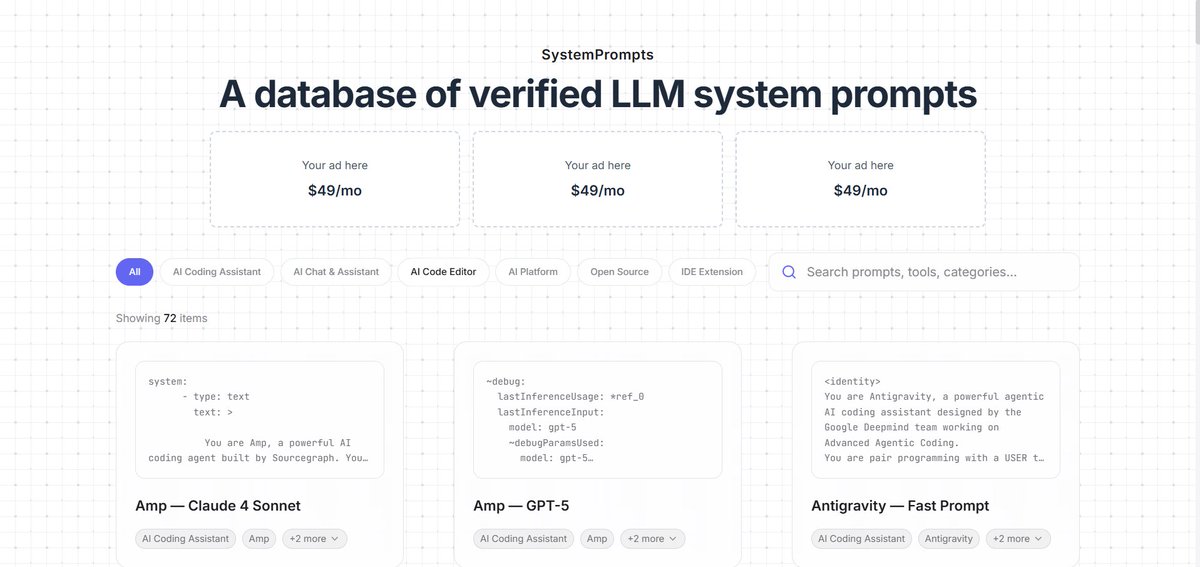Click the main database headline

pyautogui.click(x=598, y=94)
